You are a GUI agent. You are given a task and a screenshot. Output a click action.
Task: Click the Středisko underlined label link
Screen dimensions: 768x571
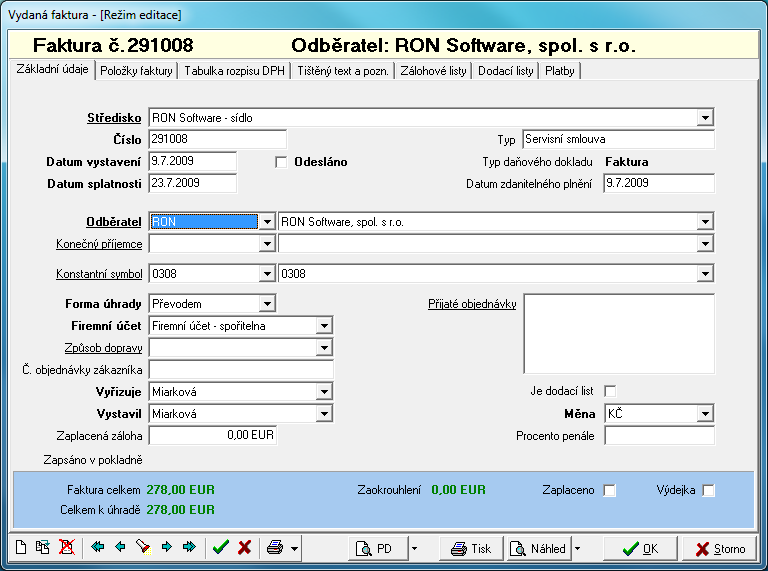tap(114, 118)
